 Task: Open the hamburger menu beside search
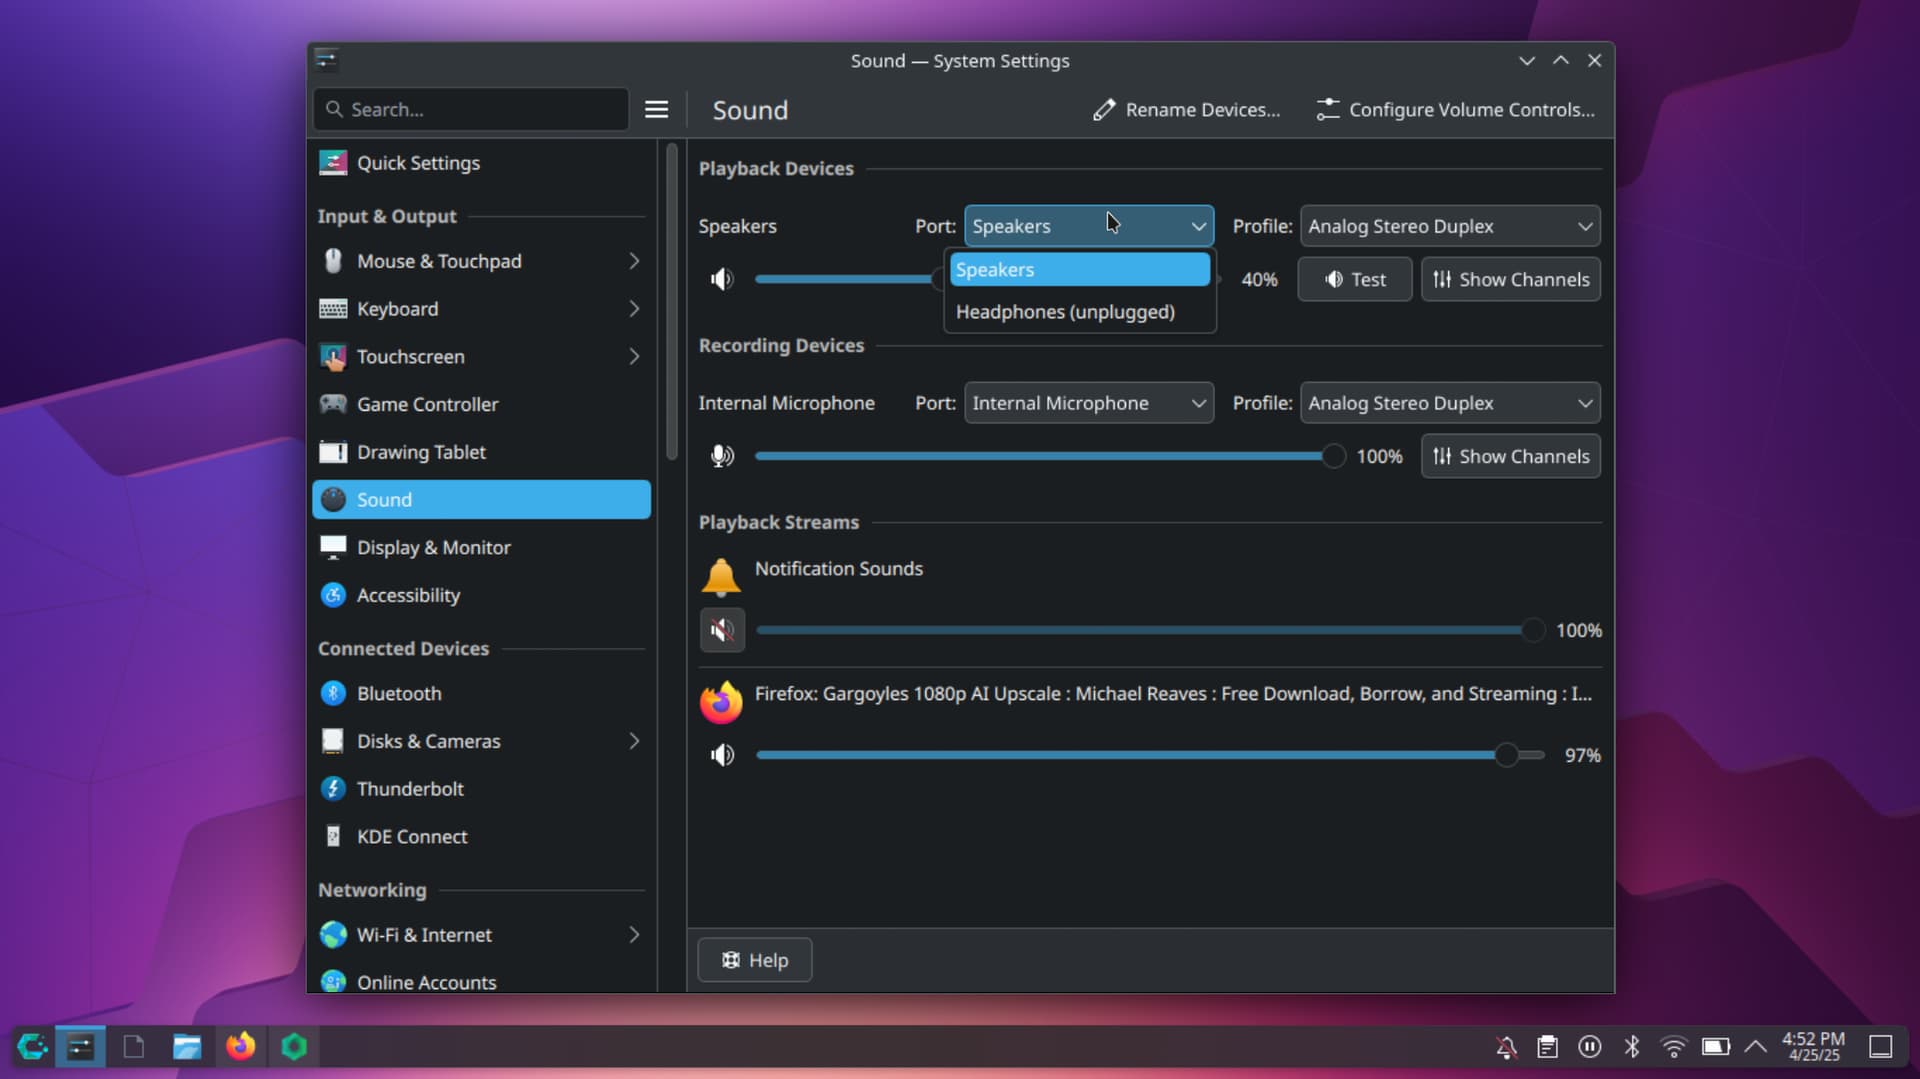(656, 110)
